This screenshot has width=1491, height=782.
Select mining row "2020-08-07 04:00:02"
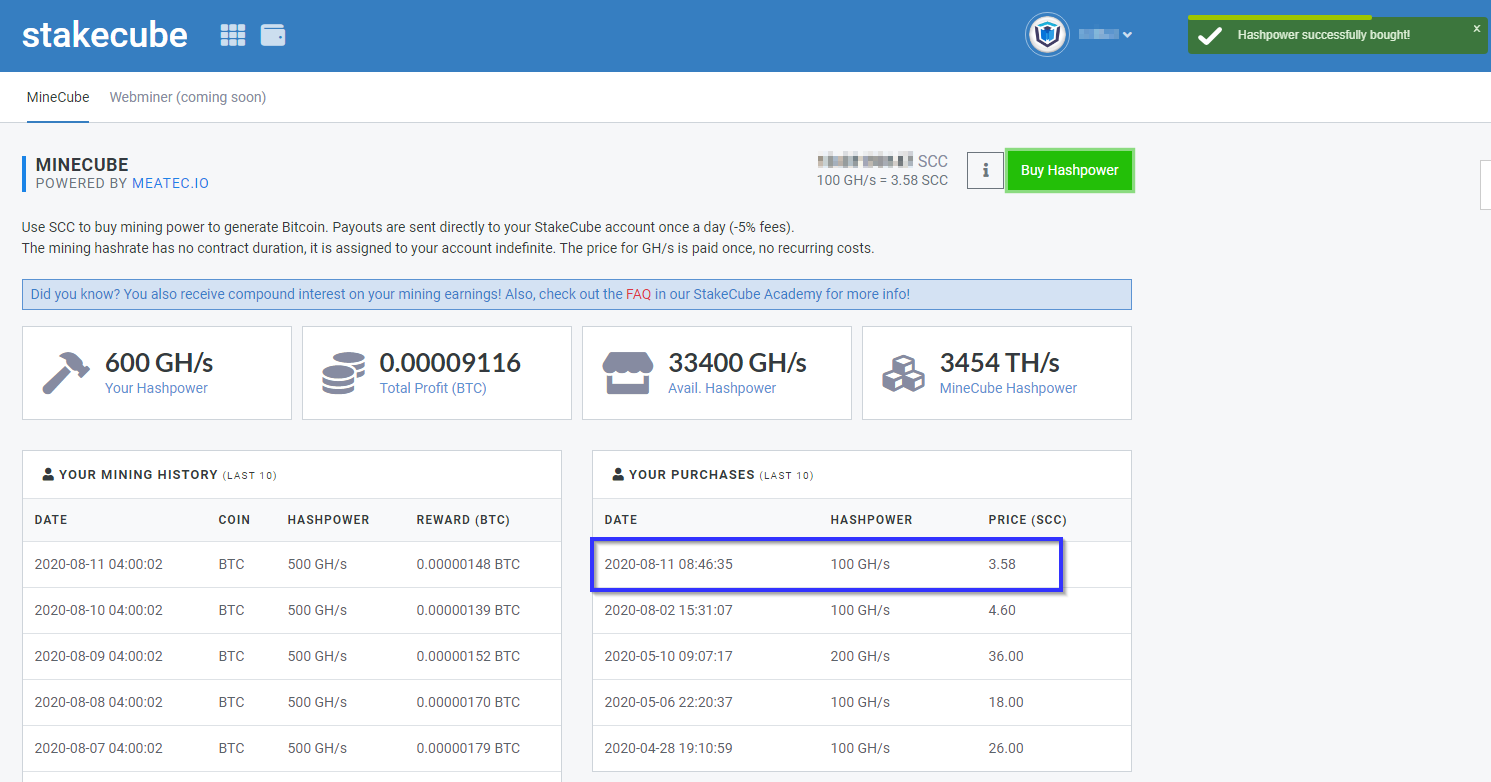(292, 749)
